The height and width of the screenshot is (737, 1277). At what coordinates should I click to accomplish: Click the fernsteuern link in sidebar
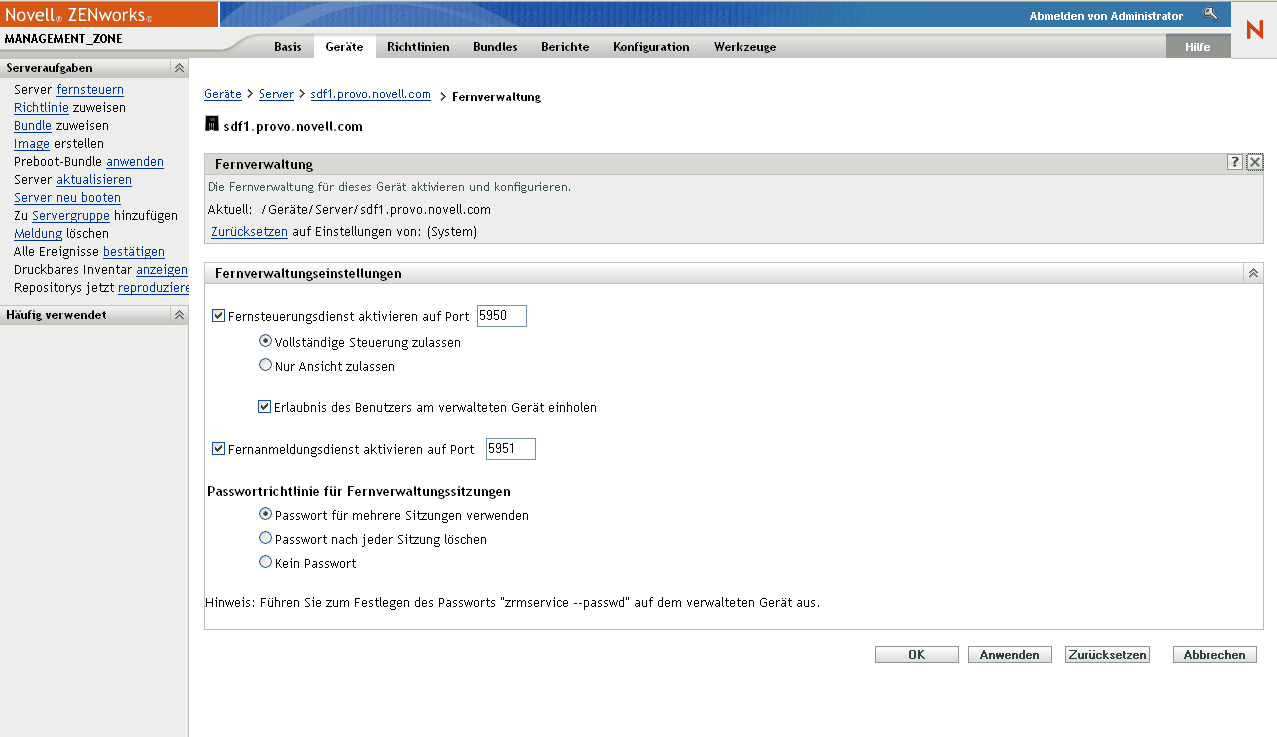pyautogui.click(x=90, y=90)
